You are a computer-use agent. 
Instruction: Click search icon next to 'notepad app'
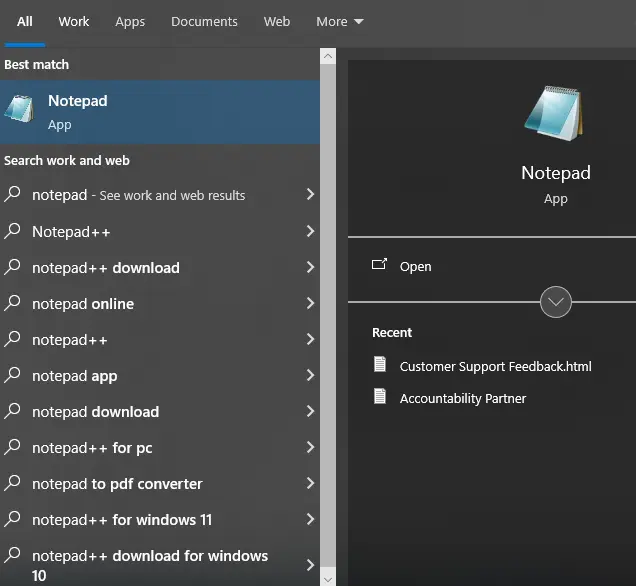coord(12,375)
